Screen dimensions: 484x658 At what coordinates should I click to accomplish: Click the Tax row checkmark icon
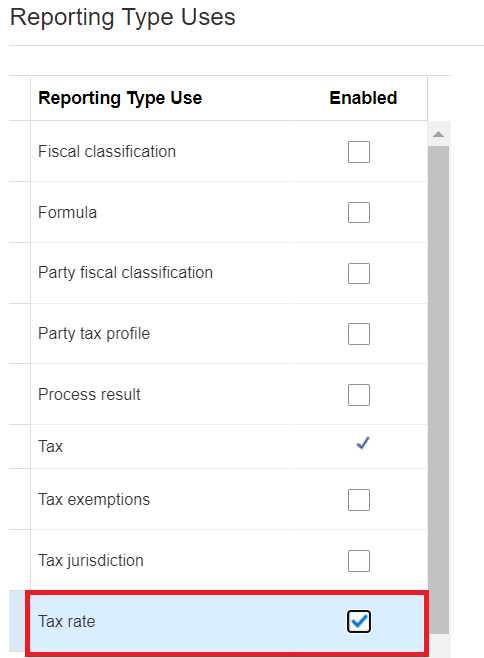[x=363, y=444]
